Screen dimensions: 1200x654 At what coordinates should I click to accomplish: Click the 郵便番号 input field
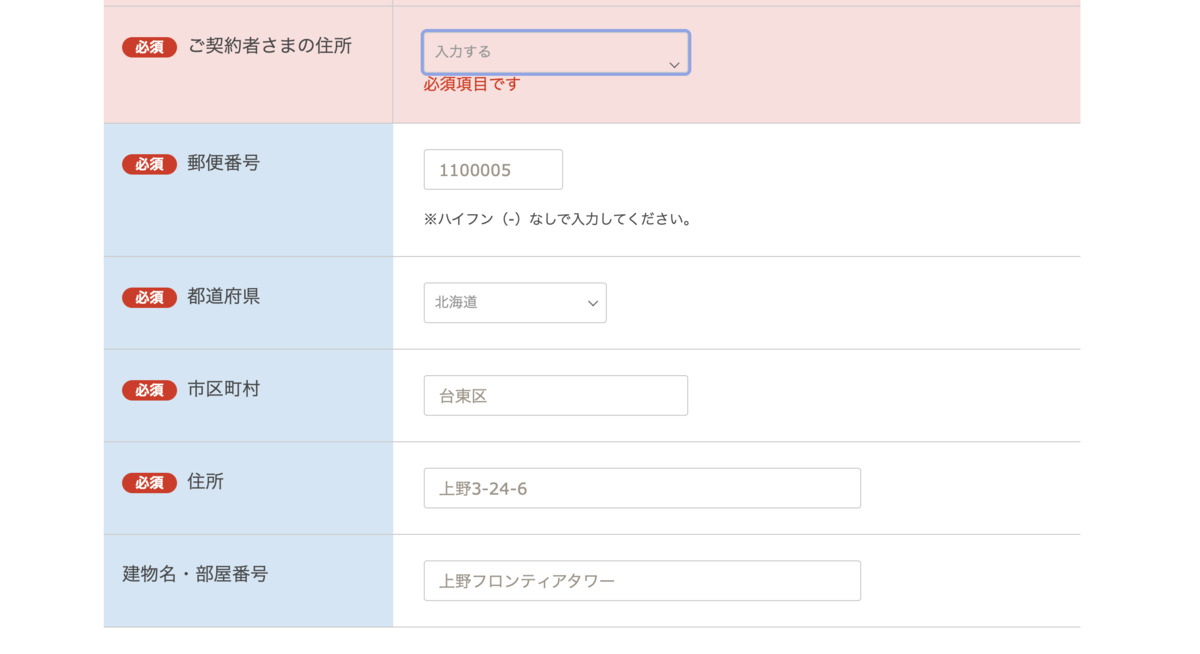[x=493, y=170]
